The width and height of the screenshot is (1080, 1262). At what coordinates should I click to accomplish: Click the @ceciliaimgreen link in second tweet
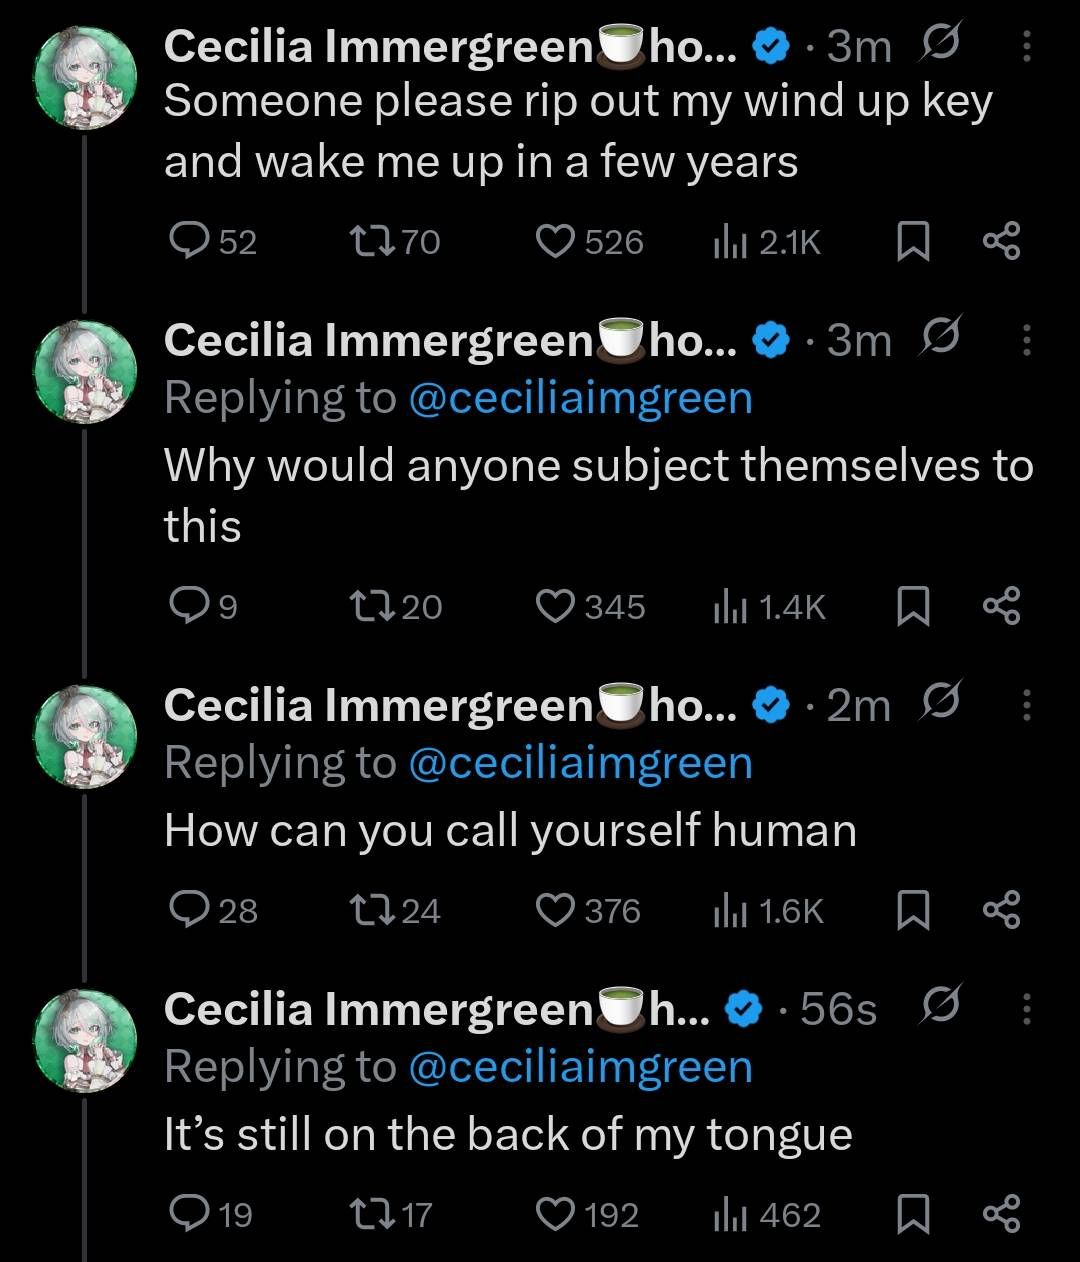tap(580, 399)
